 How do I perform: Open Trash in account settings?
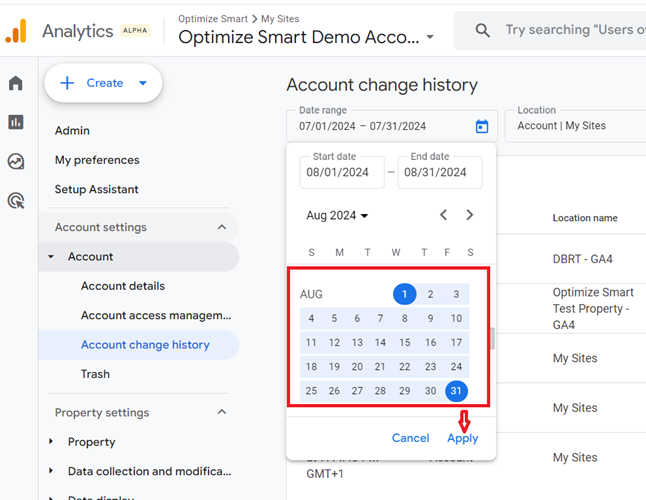coord(95,374)
